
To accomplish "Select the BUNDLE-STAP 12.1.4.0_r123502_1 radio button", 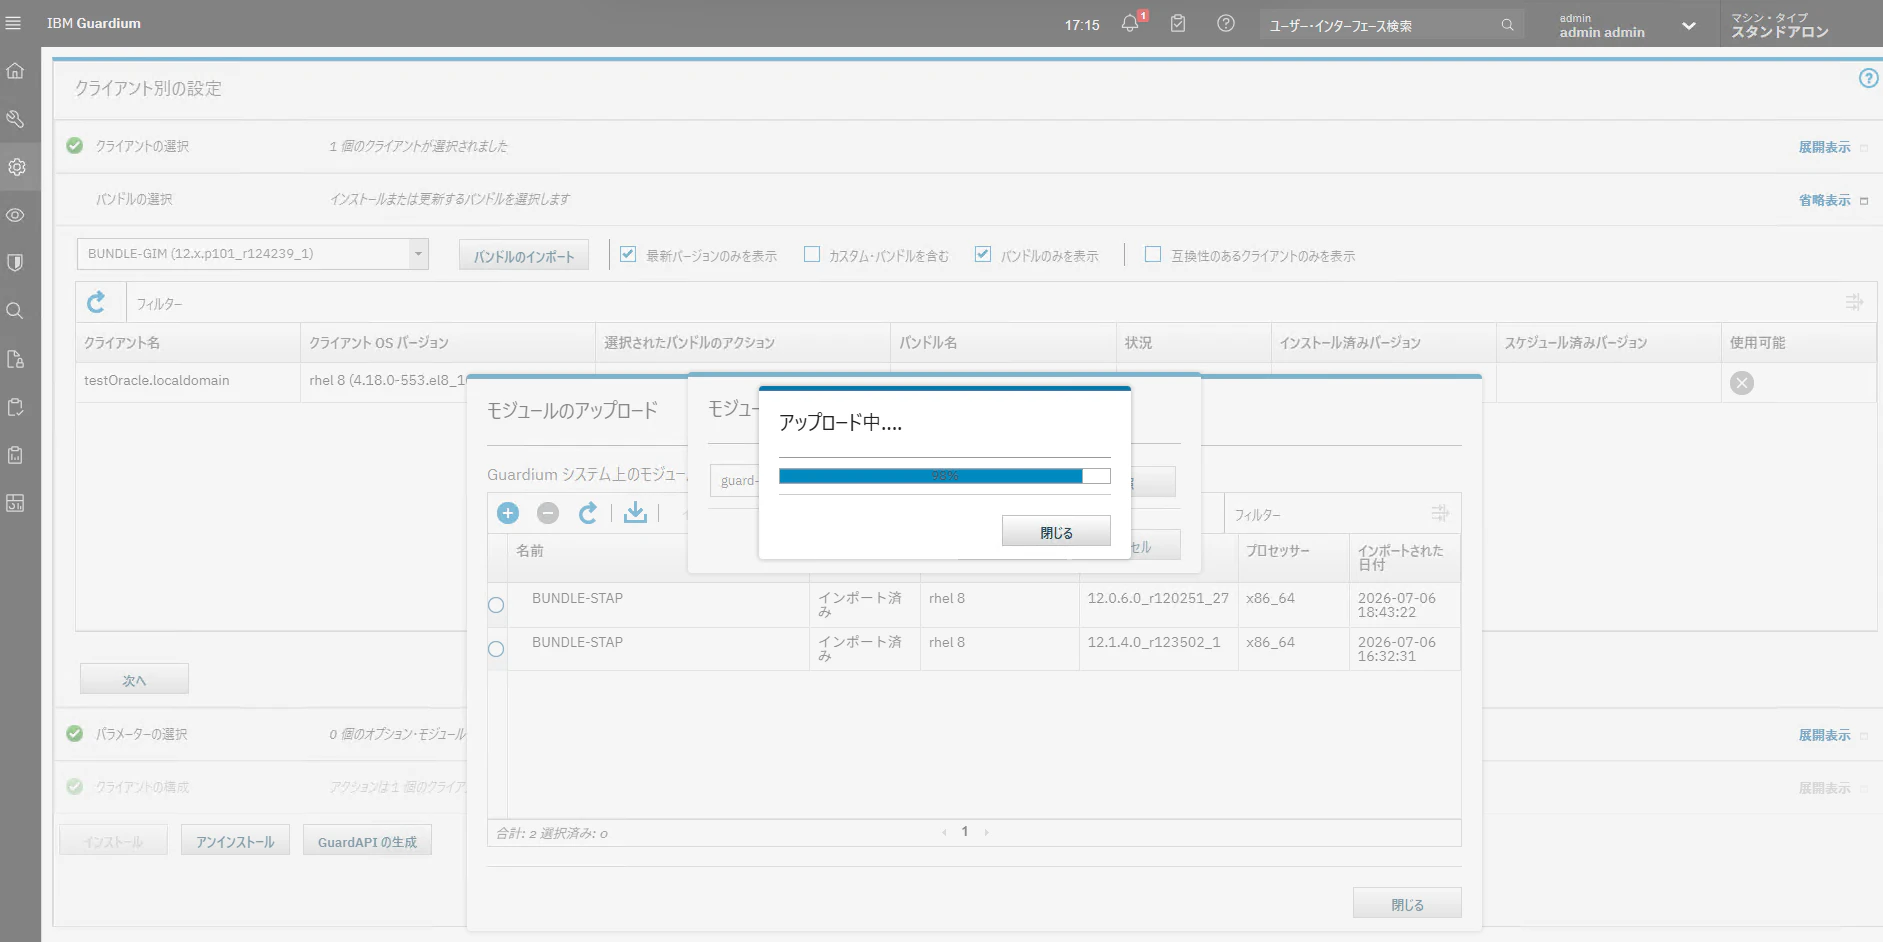I will point(496,649).
